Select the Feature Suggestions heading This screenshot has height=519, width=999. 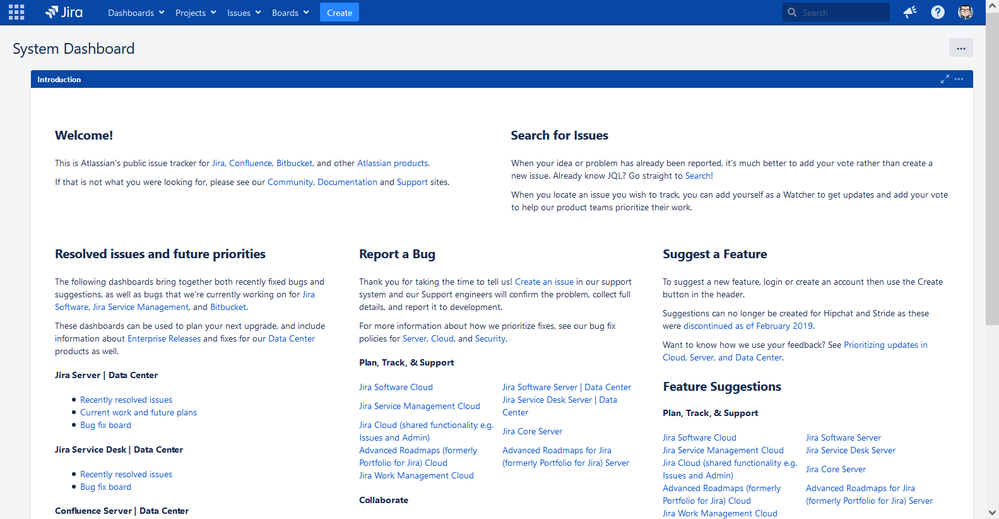[x=721, y=387]
